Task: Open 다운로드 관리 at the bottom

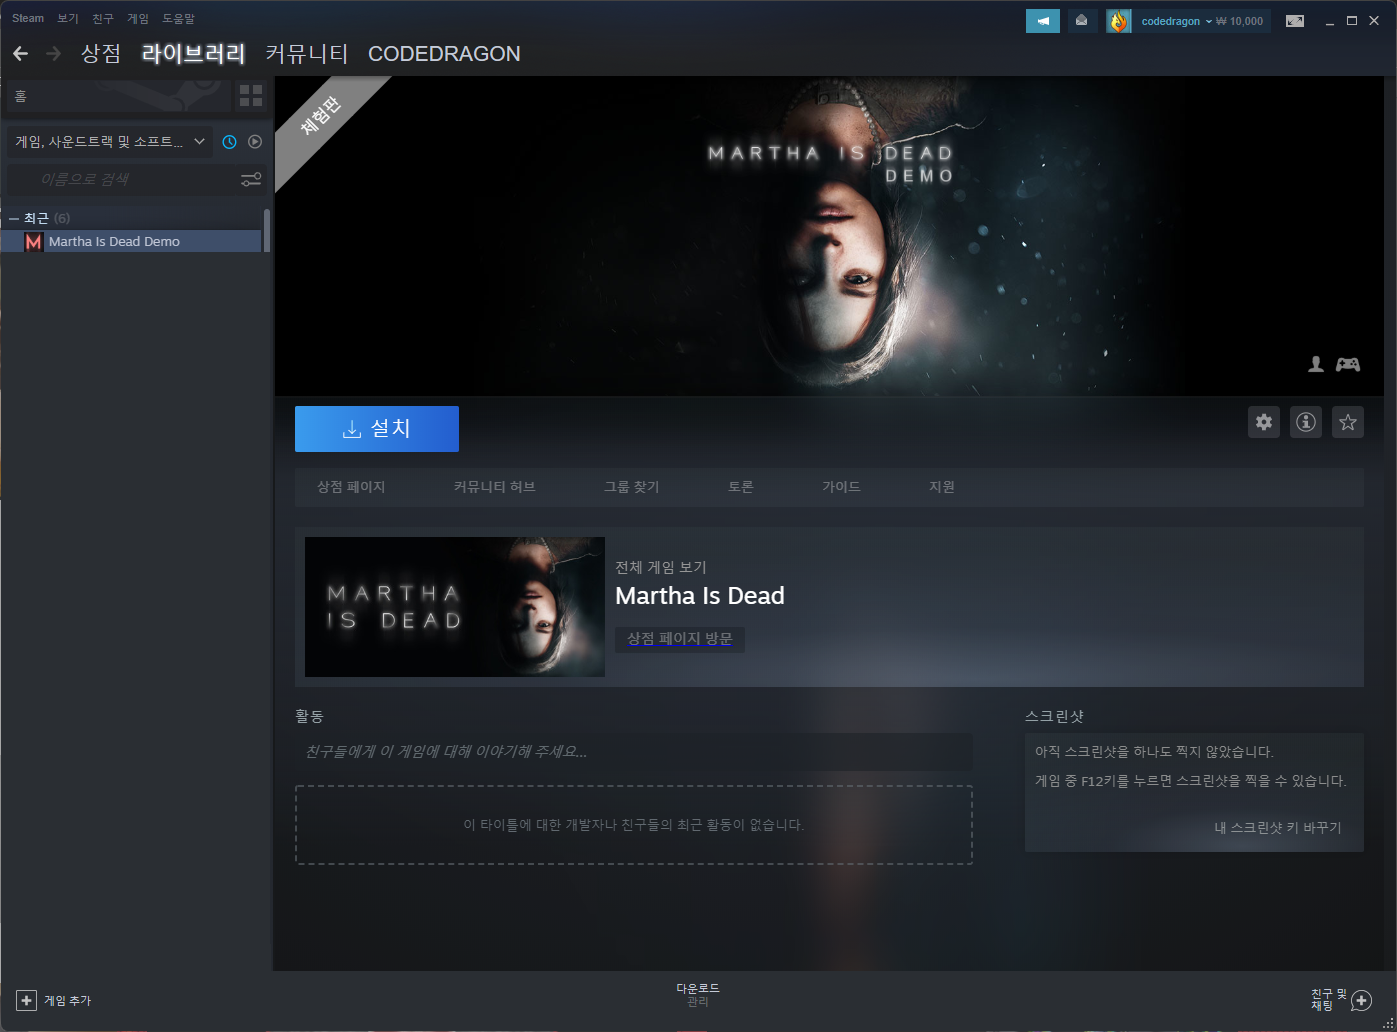Action: pyautogui.click(x=698, y=995)
